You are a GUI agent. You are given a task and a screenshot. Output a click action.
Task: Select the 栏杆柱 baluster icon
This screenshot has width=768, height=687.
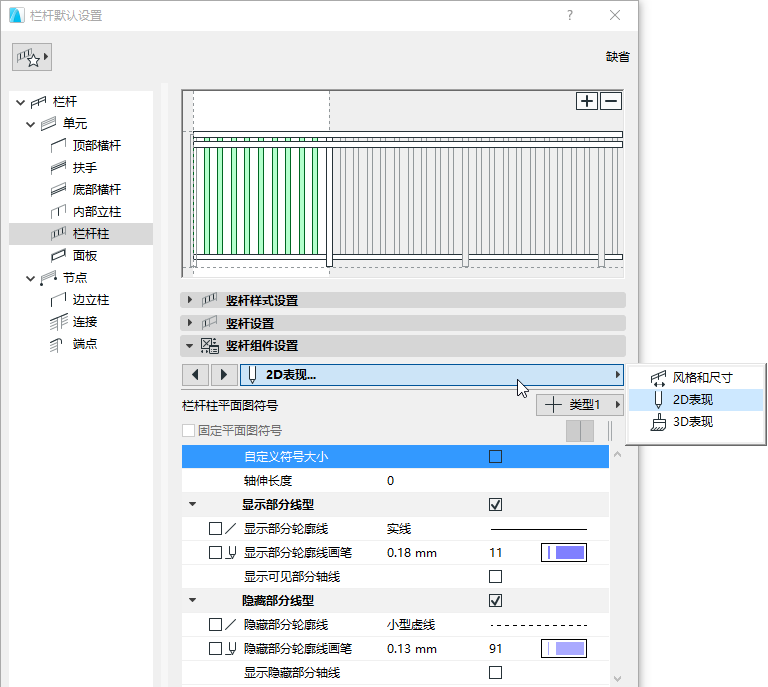[x=58, y=234]
